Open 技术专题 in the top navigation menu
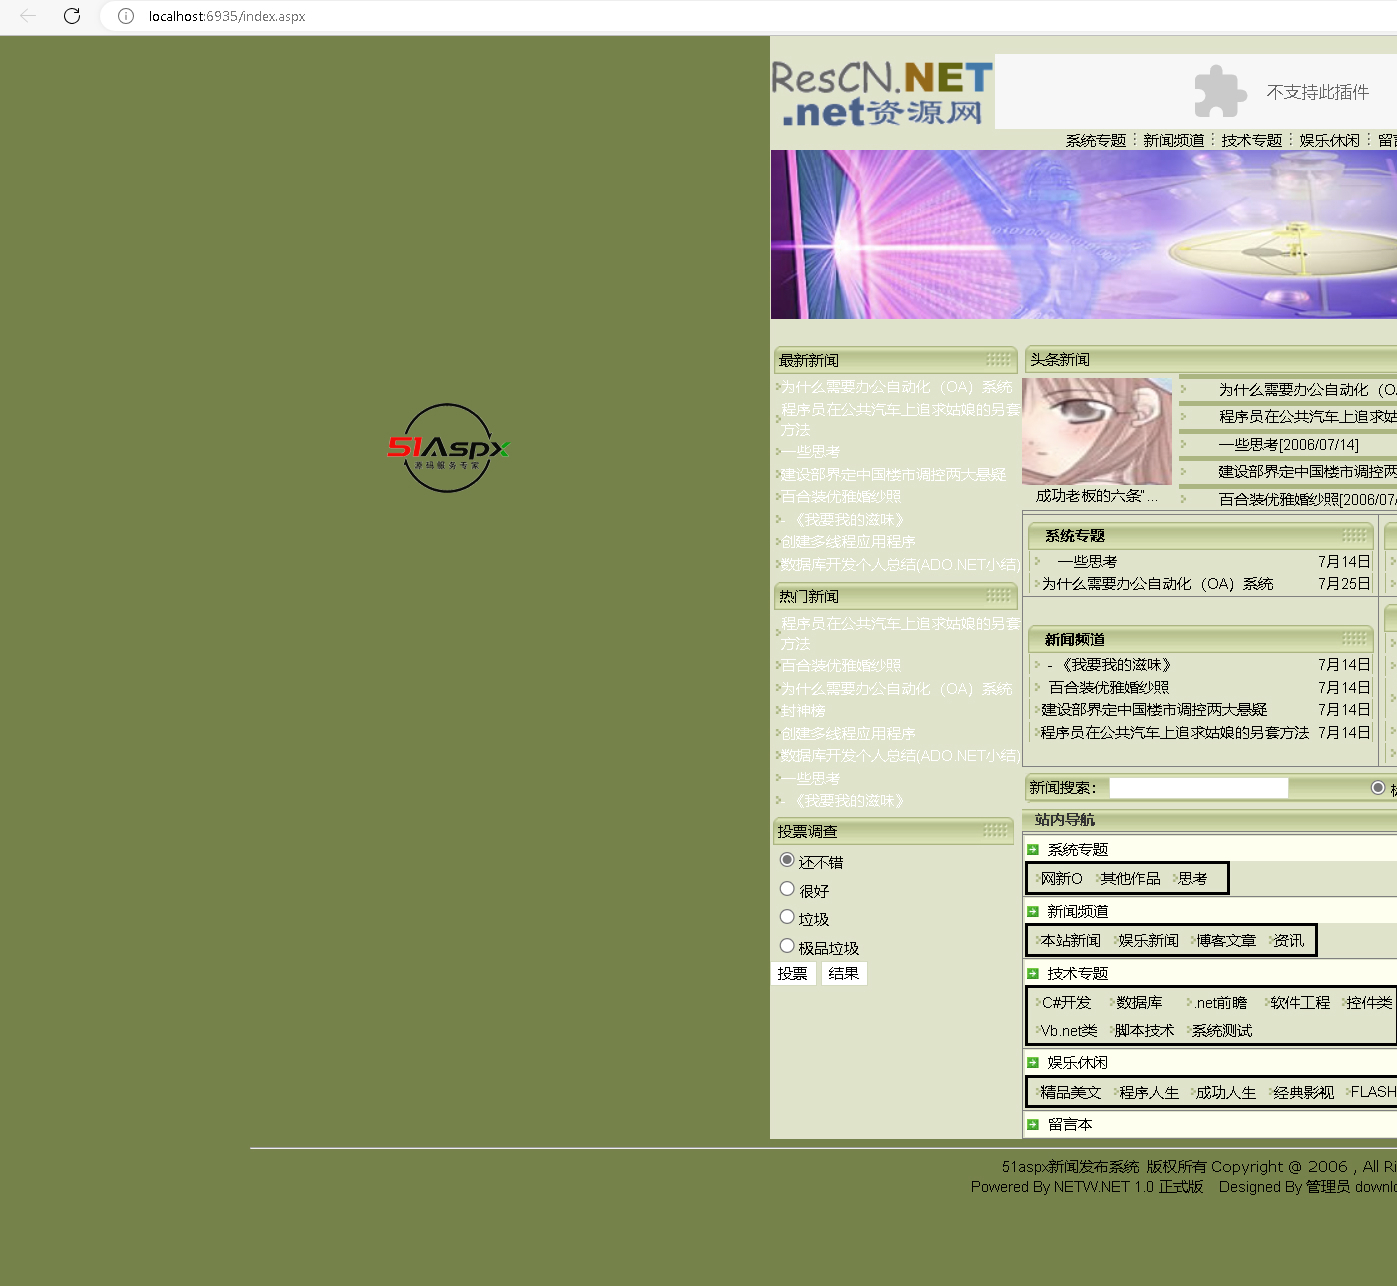Screen dimensions: 1397x1286 pos(1252,141)
